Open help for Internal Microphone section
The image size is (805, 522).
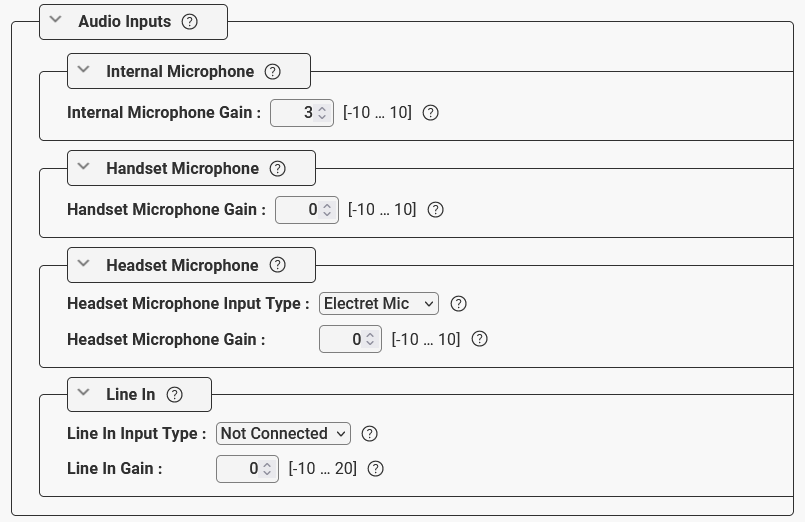[x=273, y=71]
